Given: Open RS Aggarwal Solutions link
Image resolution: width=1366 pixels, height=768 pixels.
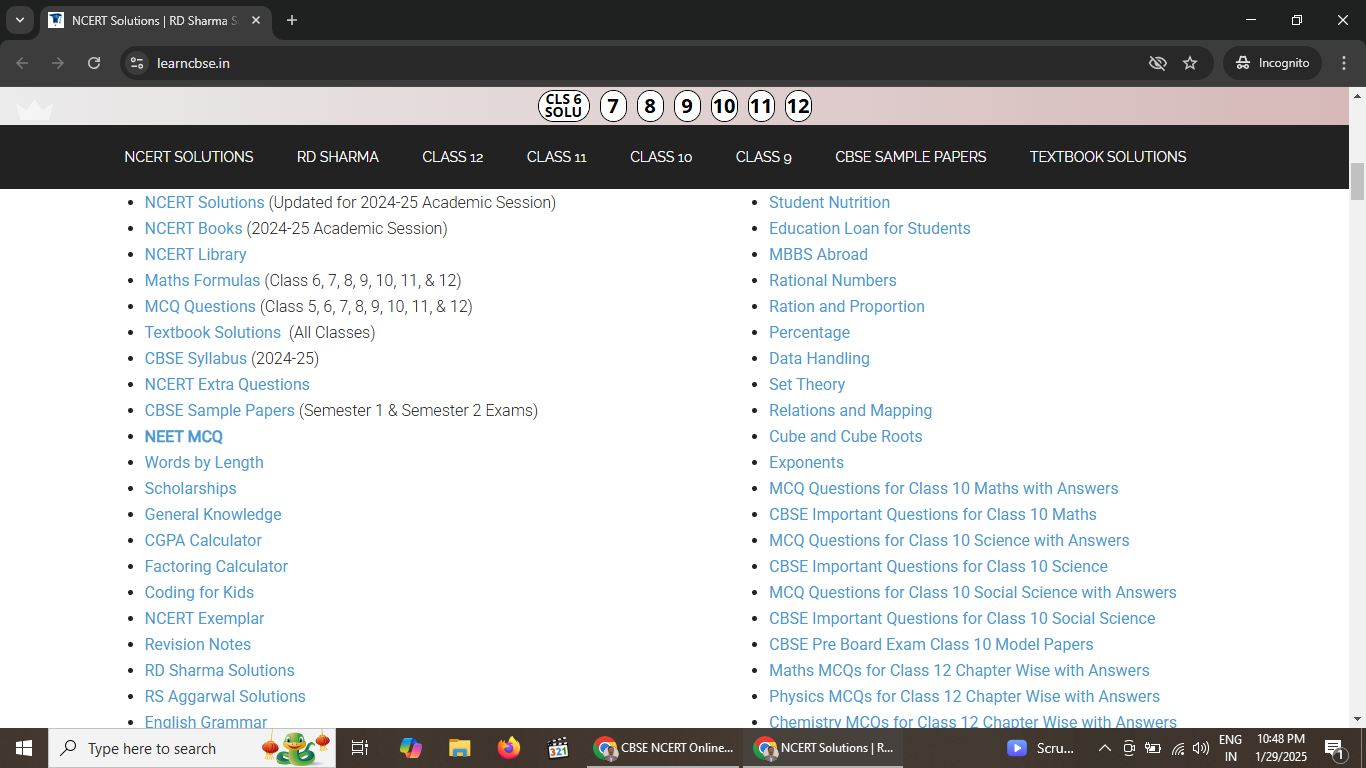Looking at the screenshot, I should coord(225,696).
